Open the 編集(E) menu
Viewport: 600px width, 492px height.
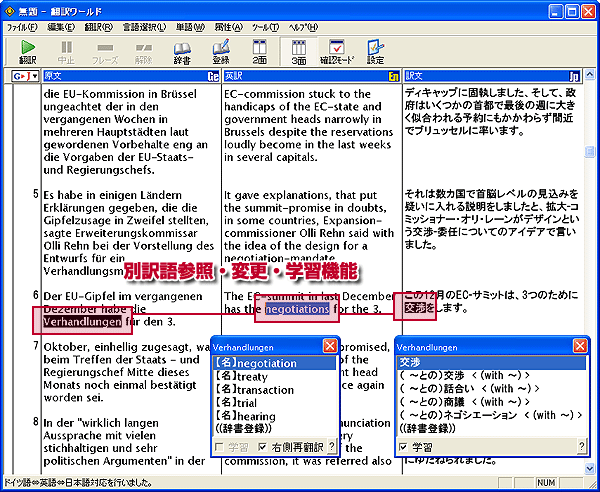[x=61, y=27]
